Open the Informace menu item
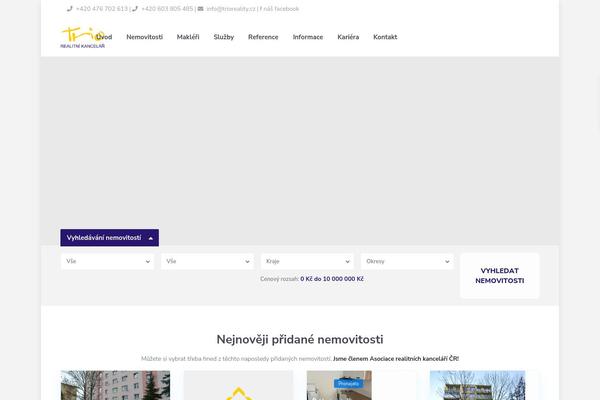 (308, 37)
